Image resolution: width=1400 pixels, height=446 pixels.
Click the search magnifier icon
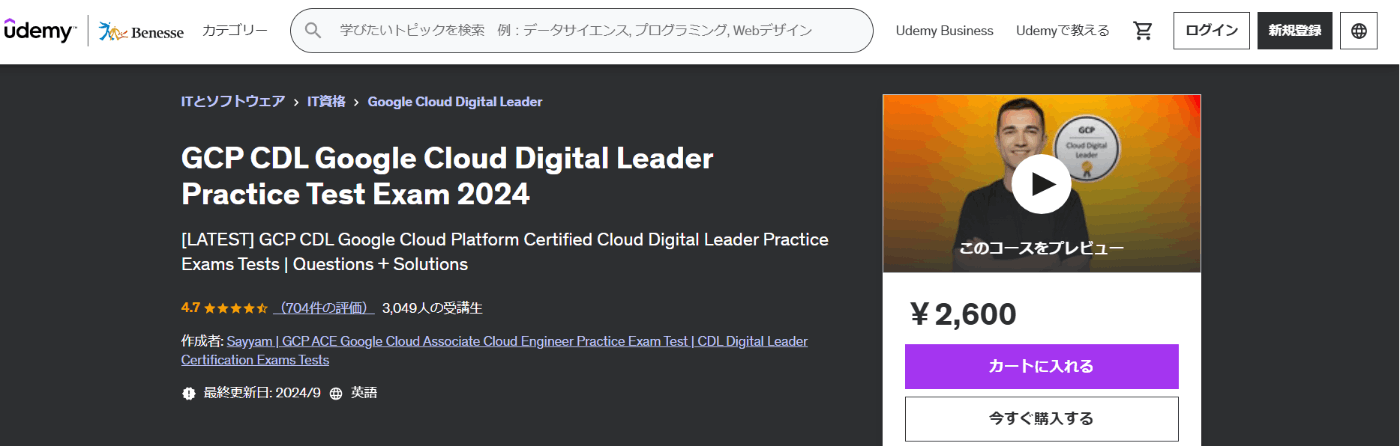click(x=313, y=31)
